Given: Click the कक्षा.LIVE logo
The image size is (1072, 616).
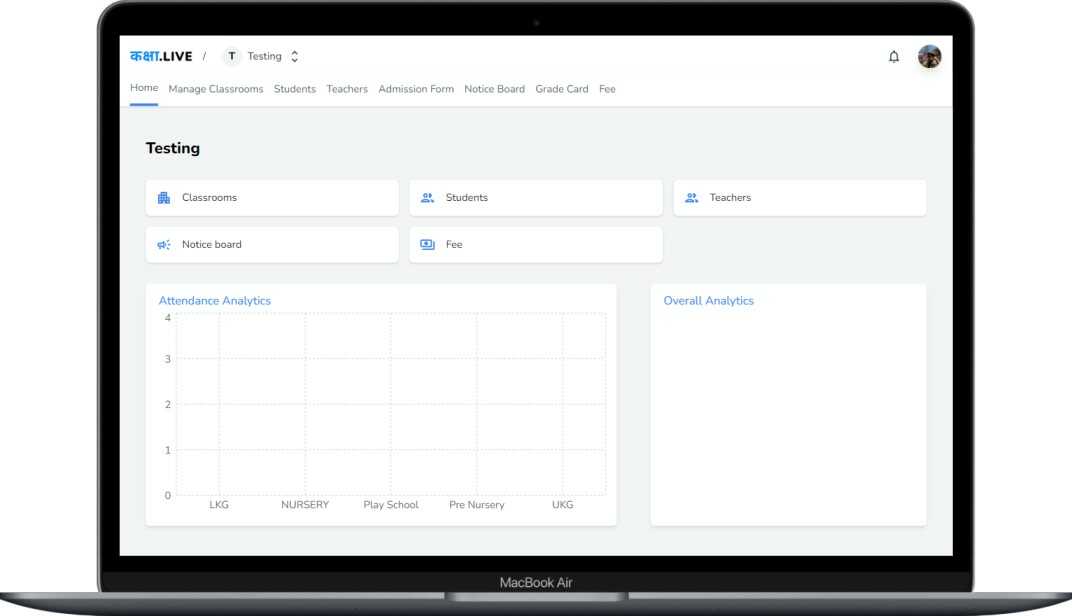Looking at the screenshot, I should [x=160, y=55].
